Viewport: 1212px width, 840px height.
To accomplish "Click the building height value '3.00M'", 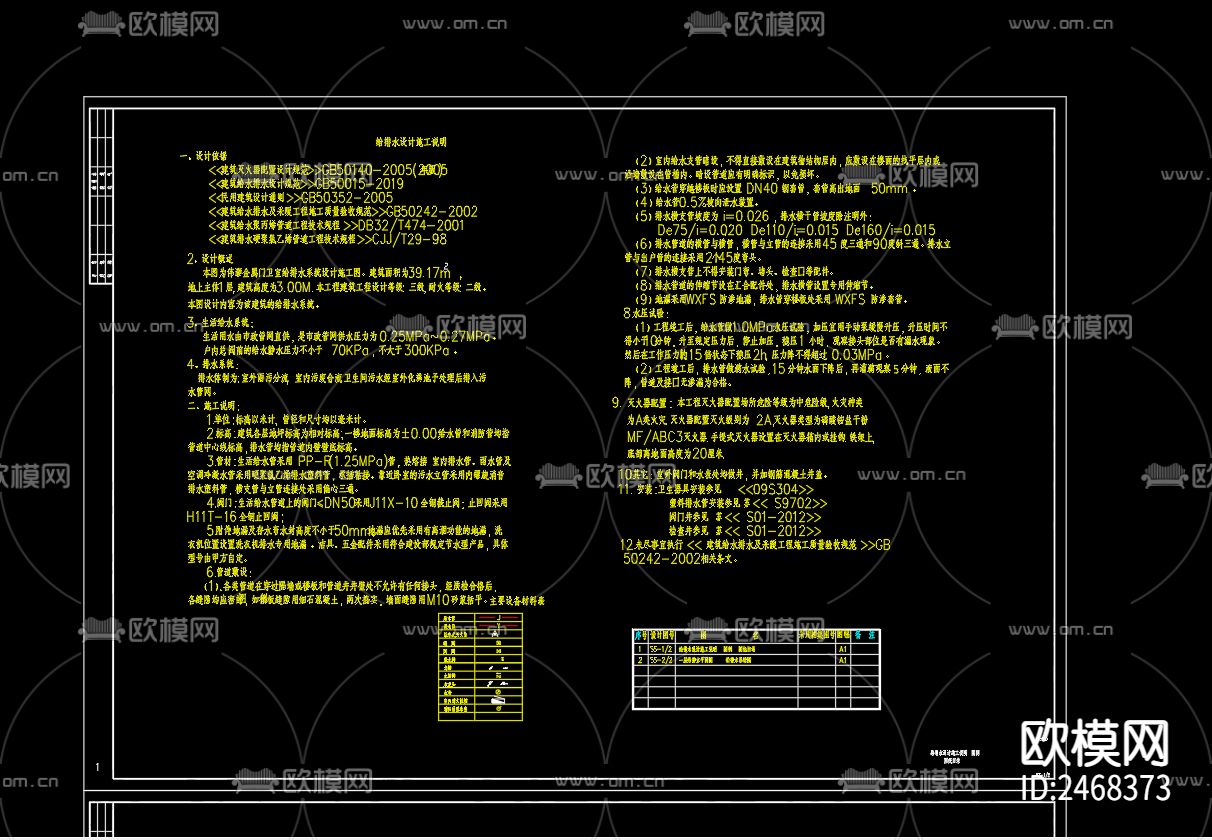I will pos(296,287).
